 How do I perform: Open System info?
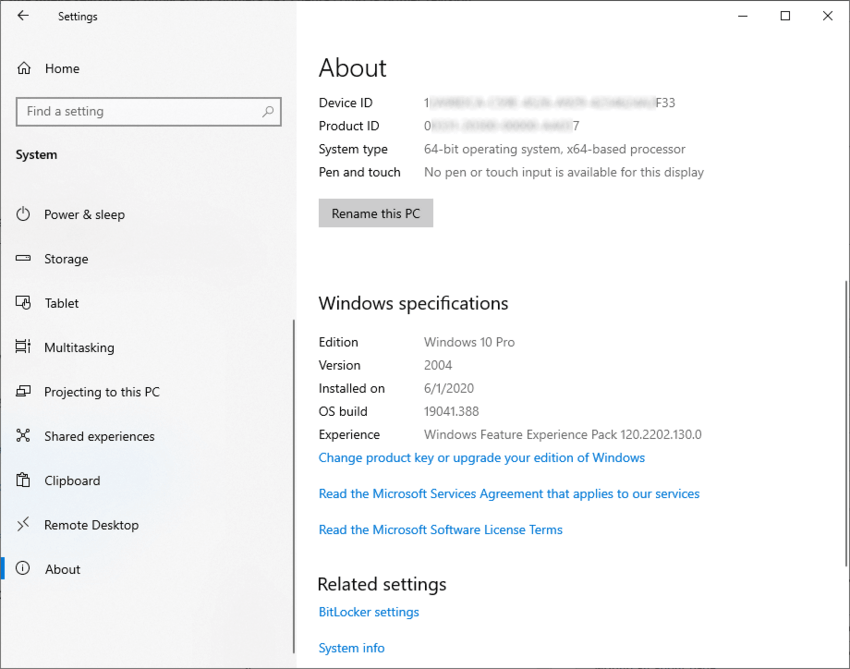(x=351, y=647)
